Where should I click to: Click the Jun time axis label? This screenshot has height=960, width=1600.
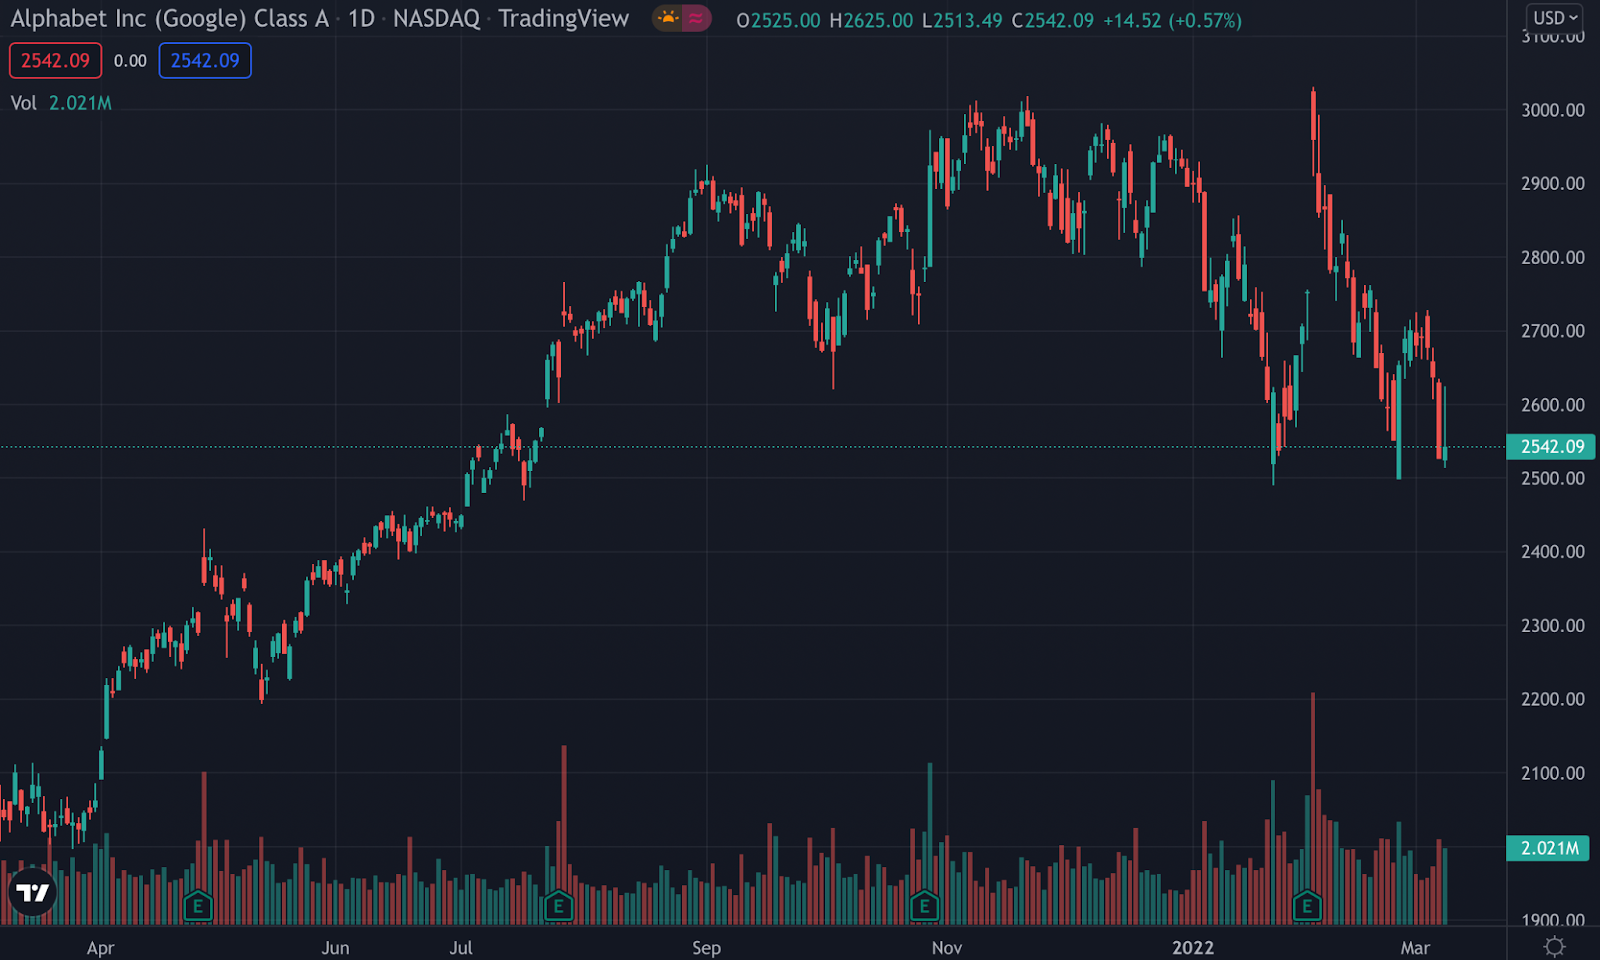[335, 948]
